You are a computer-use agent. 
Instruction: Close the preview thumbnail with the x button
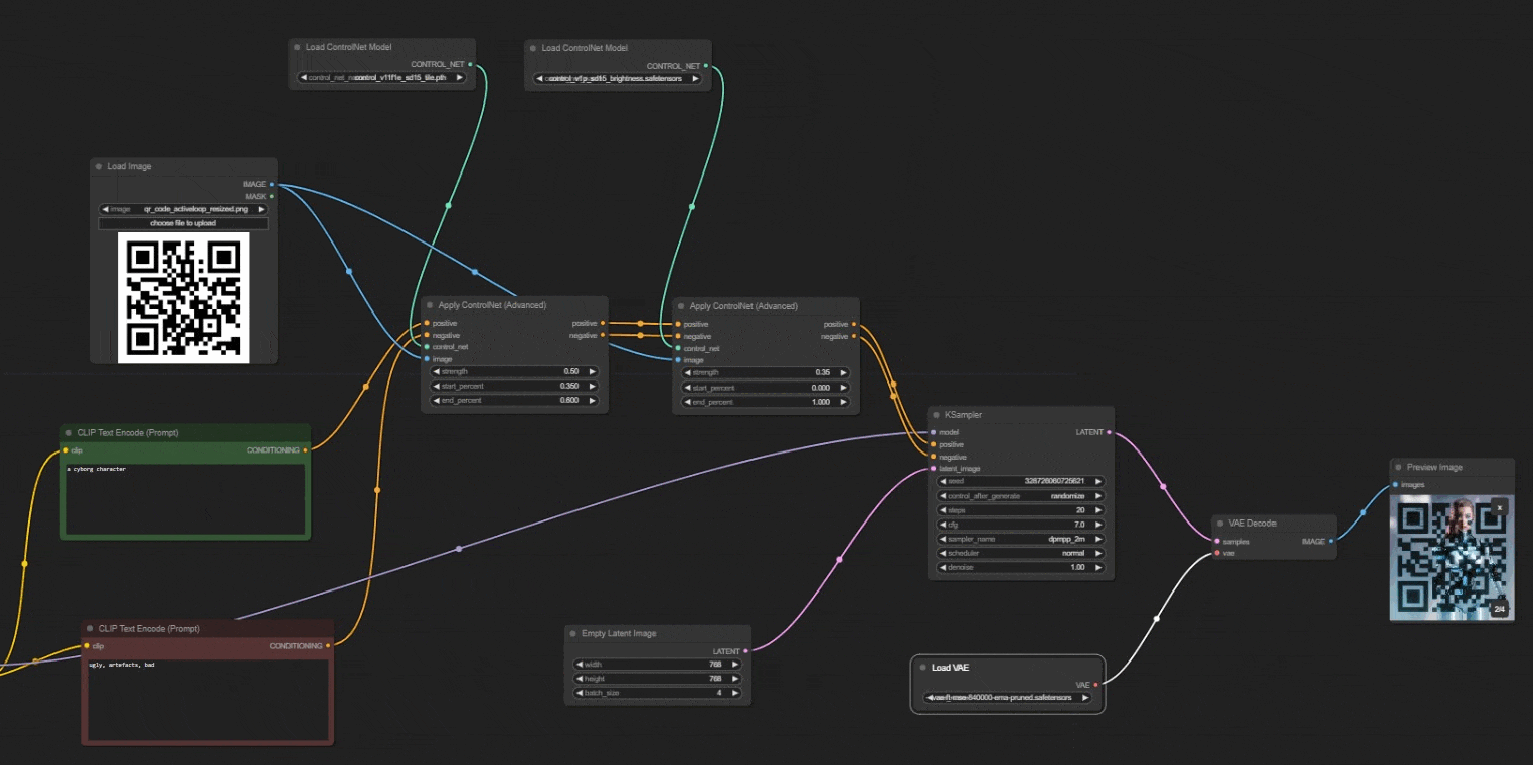click(x=1499, y=508)
